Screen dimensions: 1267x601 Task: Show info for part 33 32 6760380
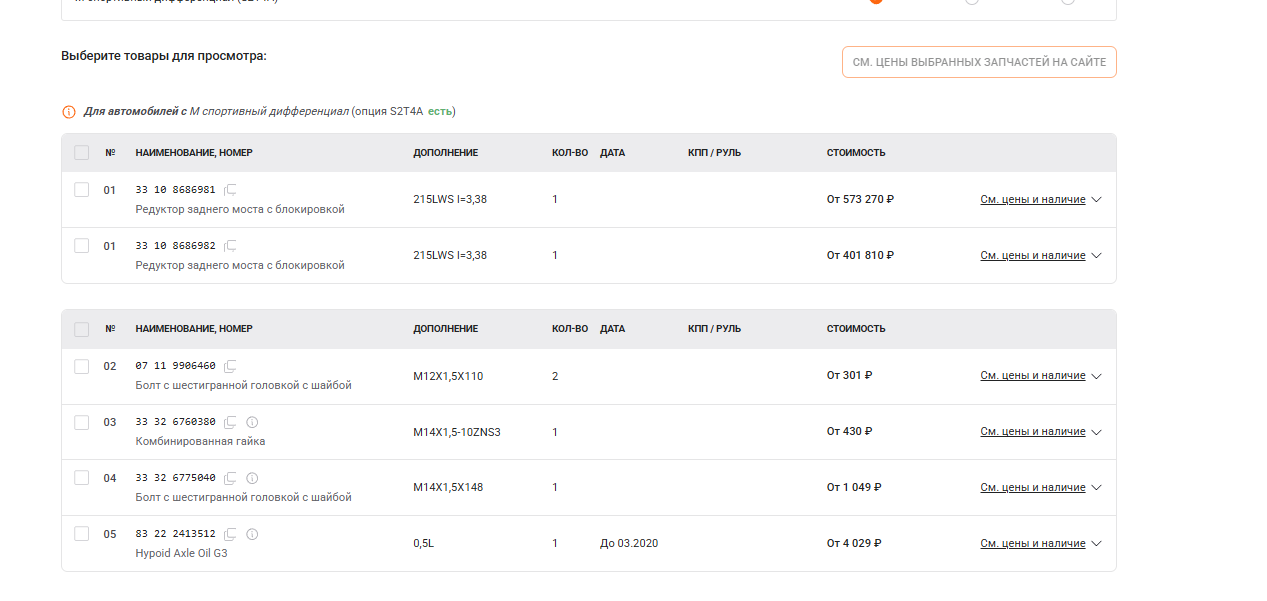[x=252, y=422]
